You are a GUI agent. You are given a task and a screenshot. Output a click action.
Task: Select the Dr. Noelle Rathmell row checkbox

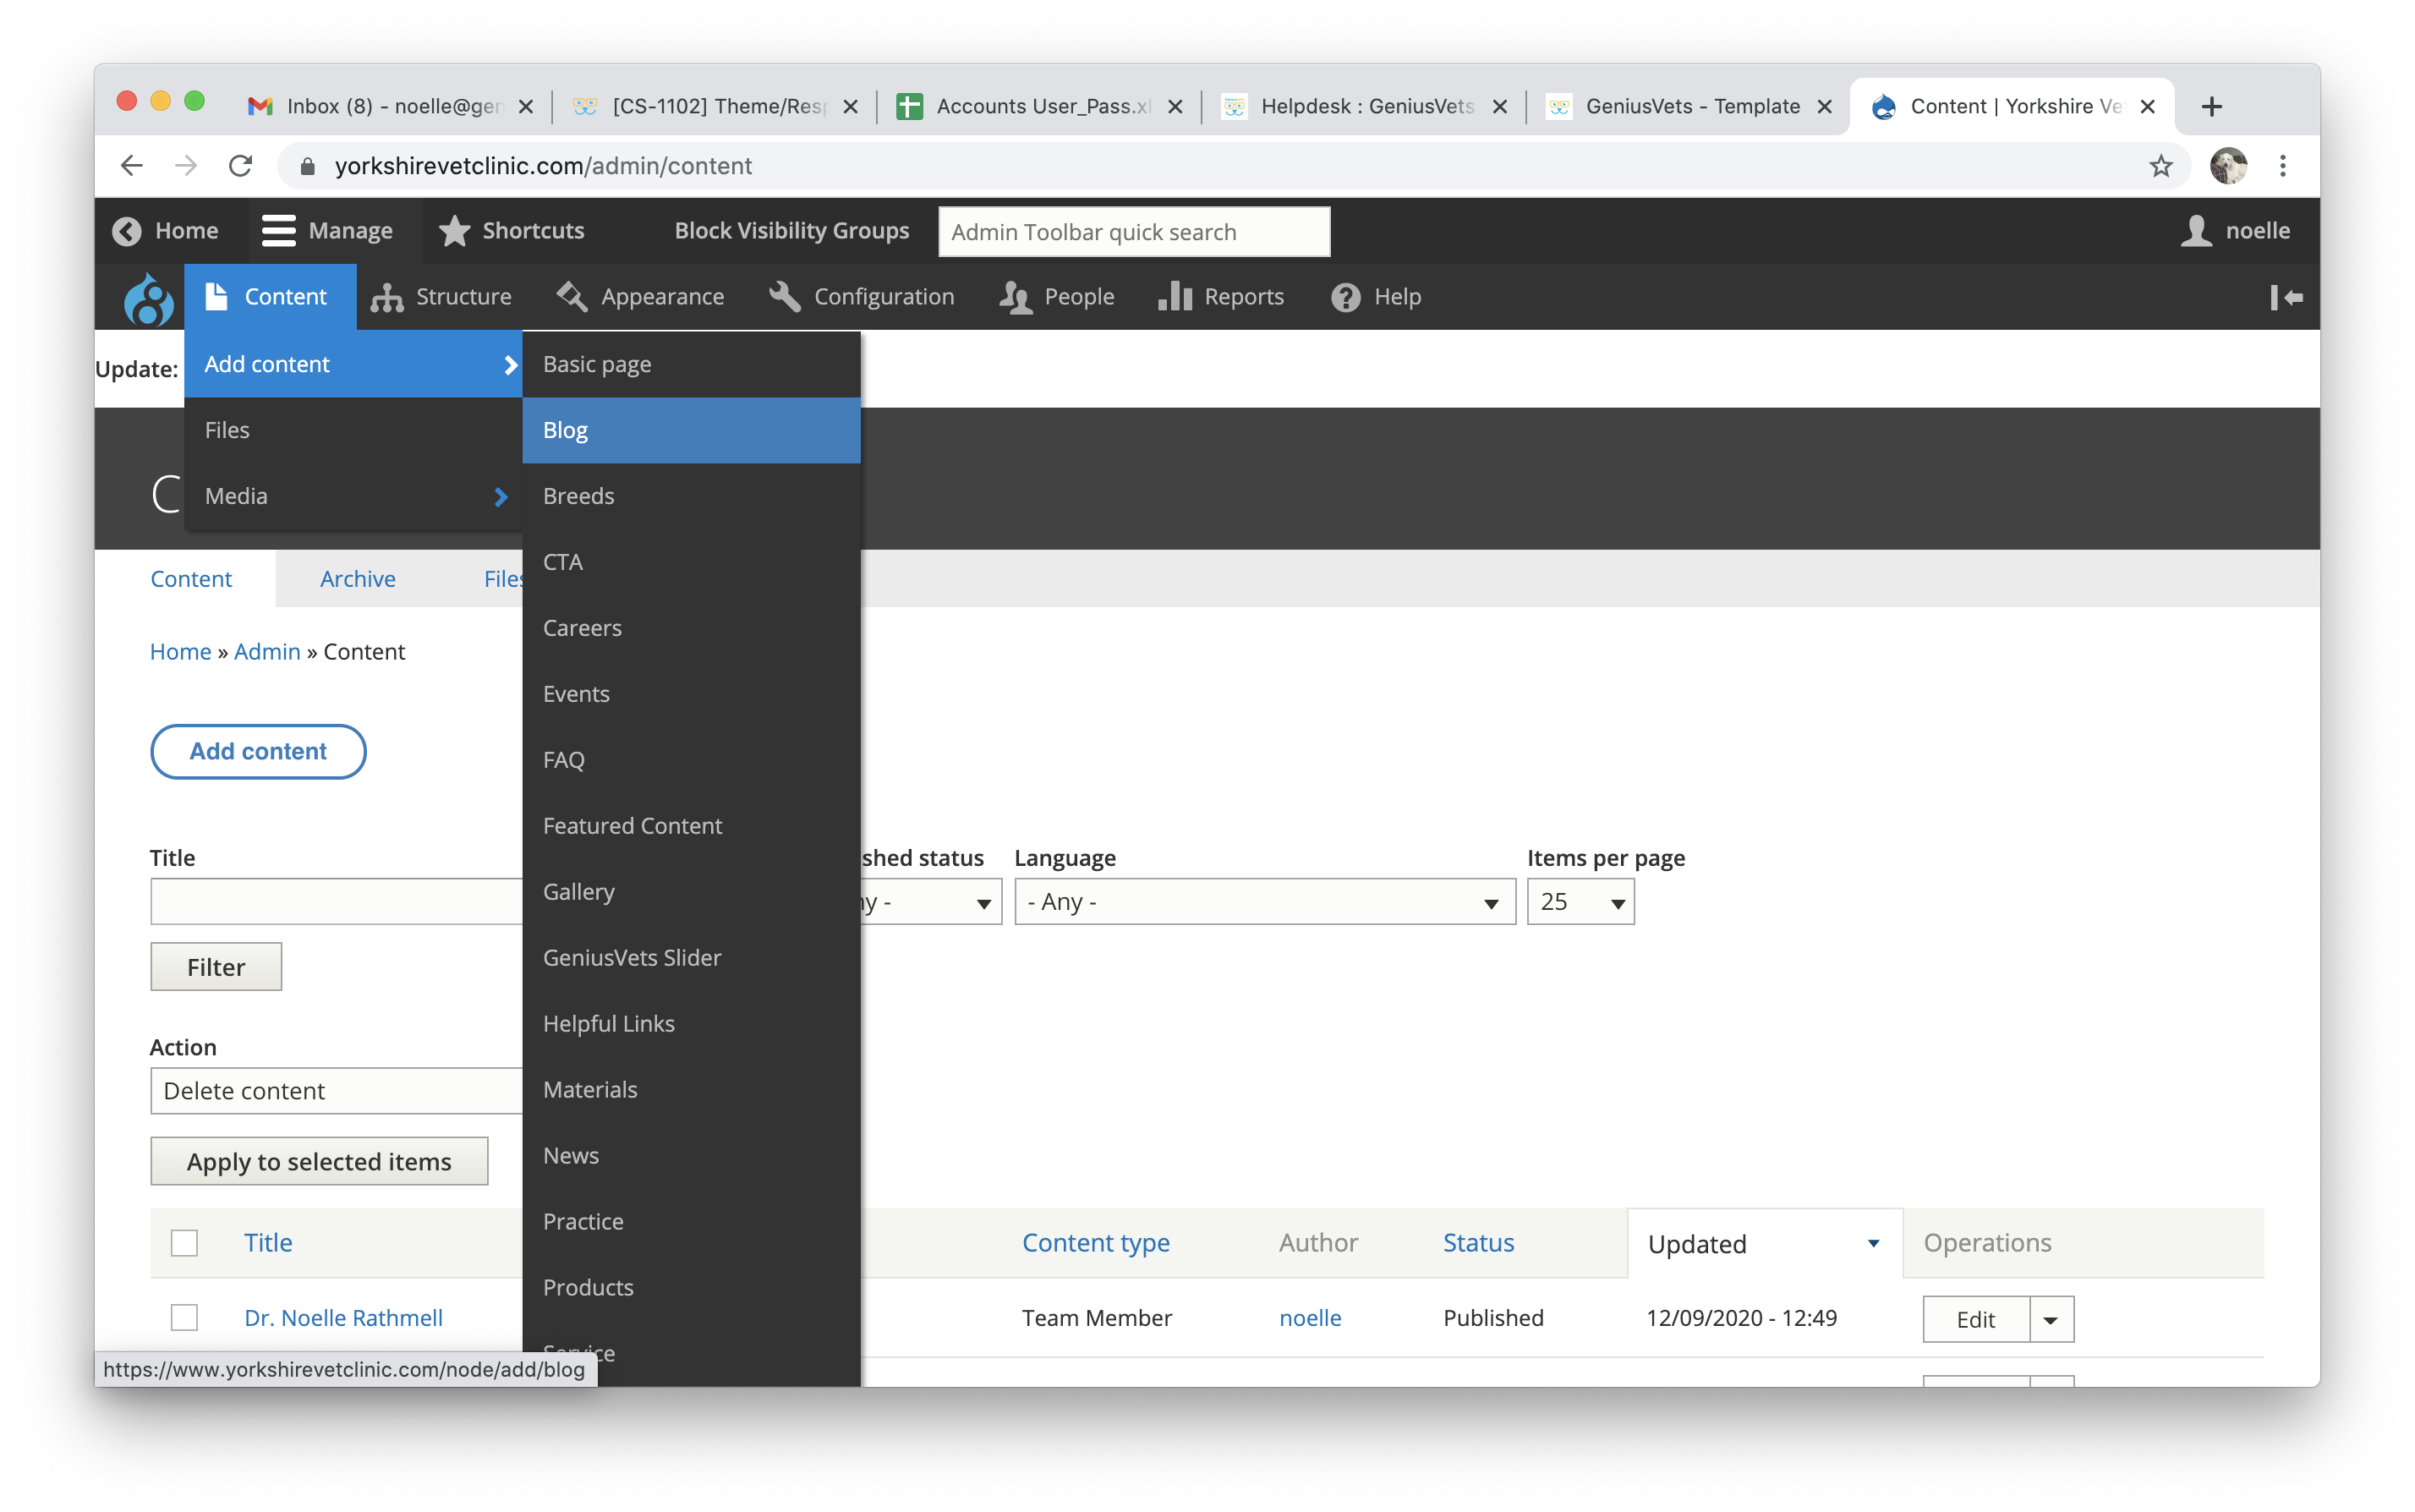click(x=184, y=1318)
